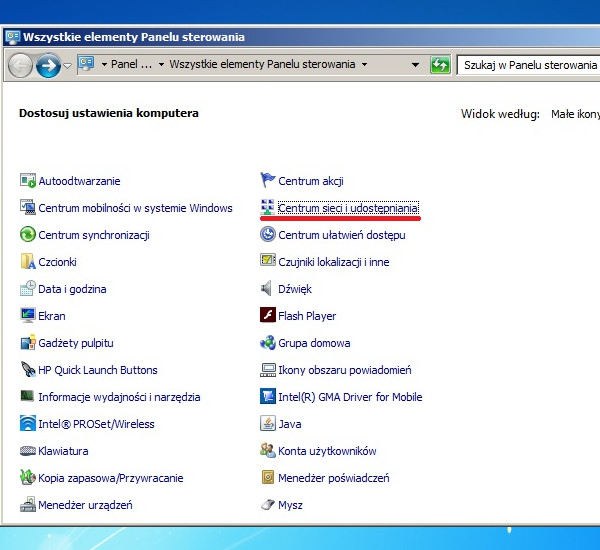Open Menedżer urządzeń link
The image size is (600, 550).
click(x=85, y=505)
